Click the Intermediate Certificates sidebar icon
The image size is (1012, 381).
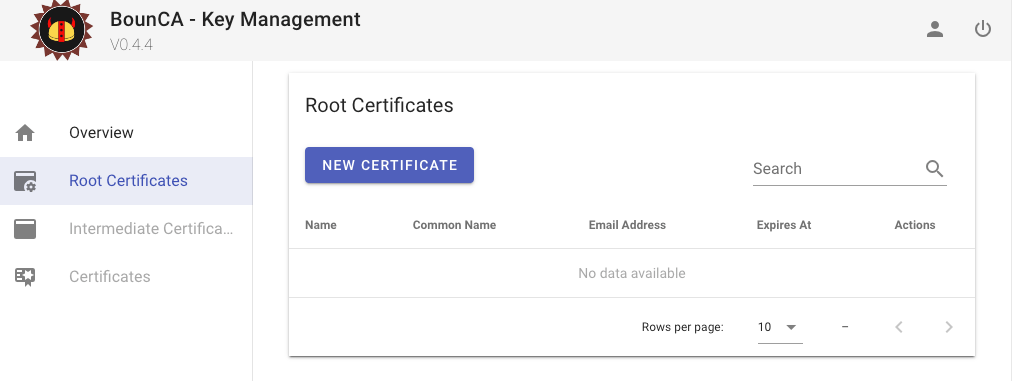tap(25, 229)
